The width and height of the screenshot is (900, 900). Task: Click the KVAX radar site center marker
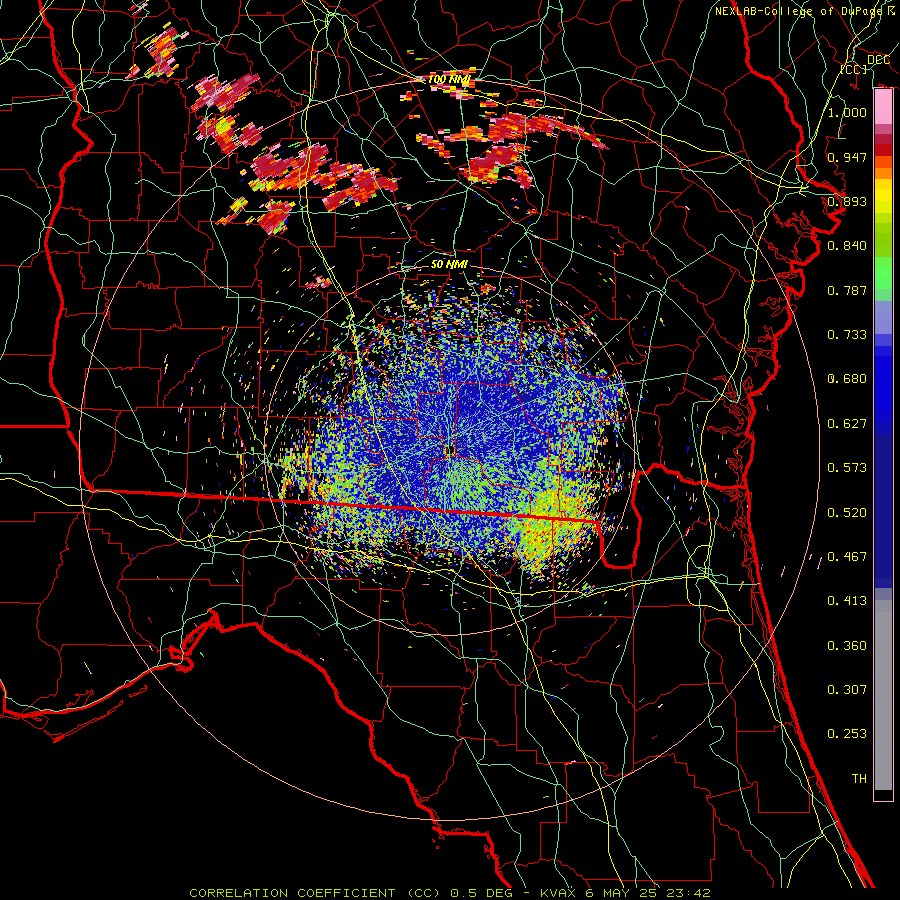coord(450,449)
